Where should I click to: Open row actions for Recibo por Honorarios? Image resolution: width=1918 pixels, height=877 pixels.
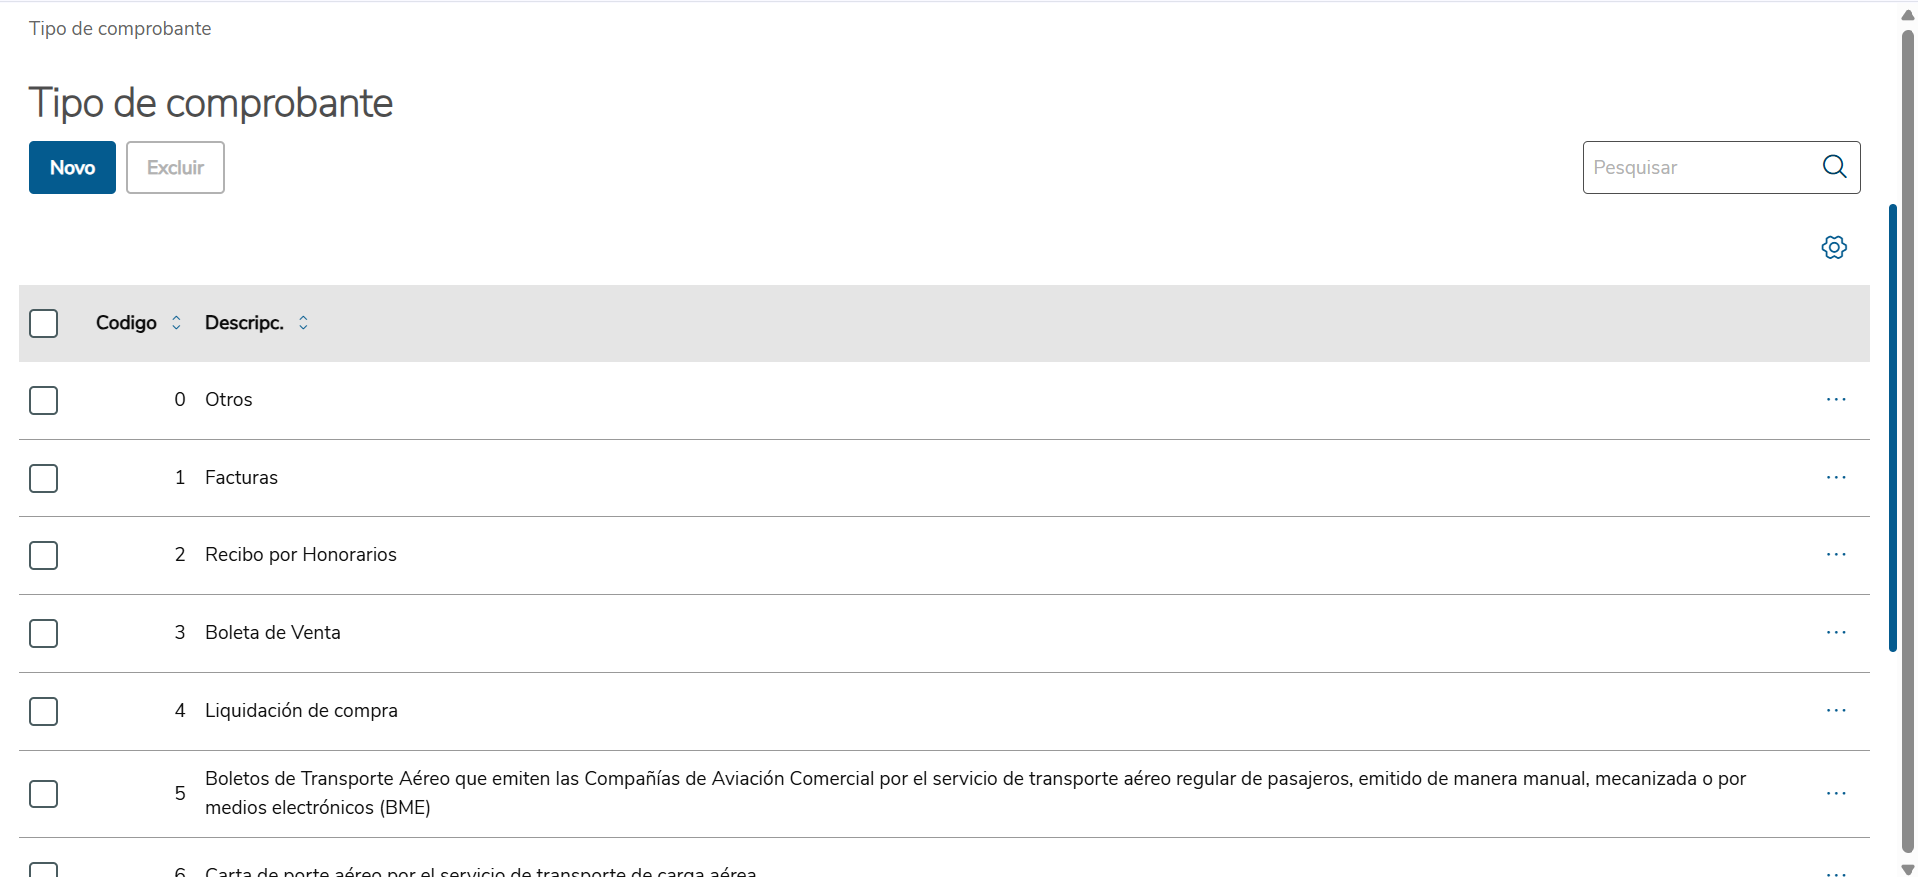click(1836, 555)
